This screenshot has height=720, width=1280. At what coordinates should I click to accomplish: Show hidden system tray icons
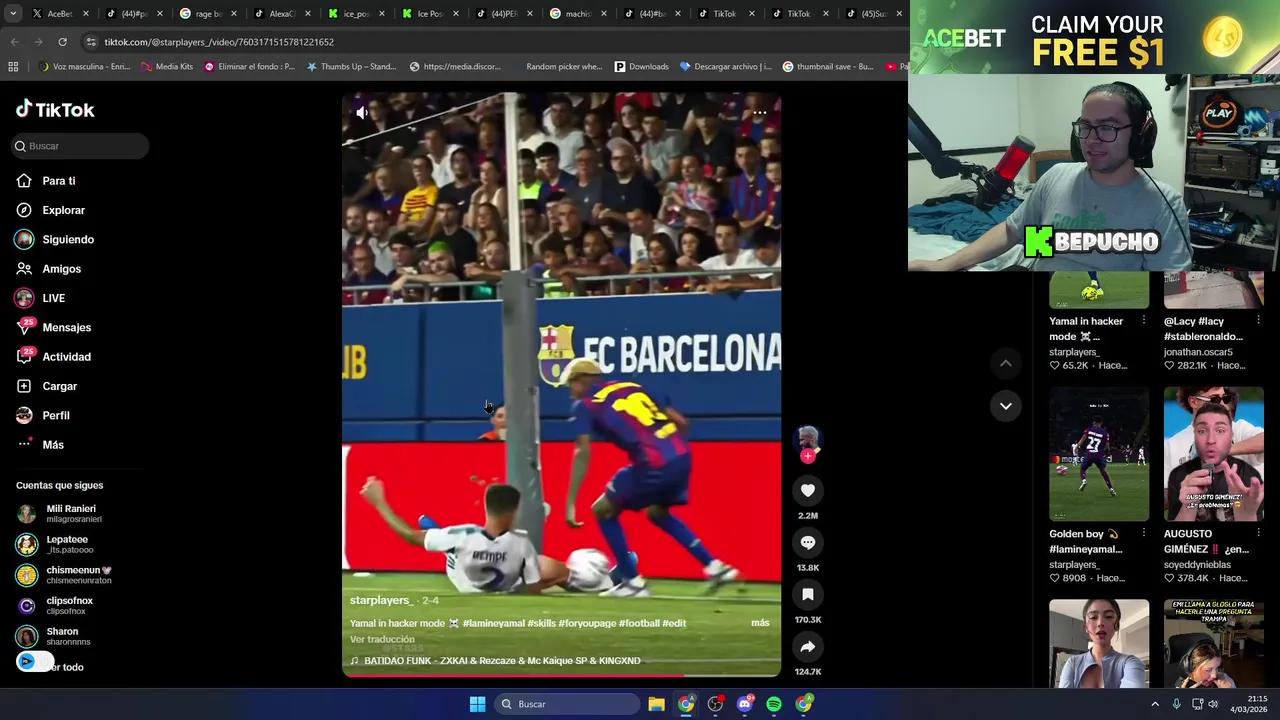coord(1155,704)
